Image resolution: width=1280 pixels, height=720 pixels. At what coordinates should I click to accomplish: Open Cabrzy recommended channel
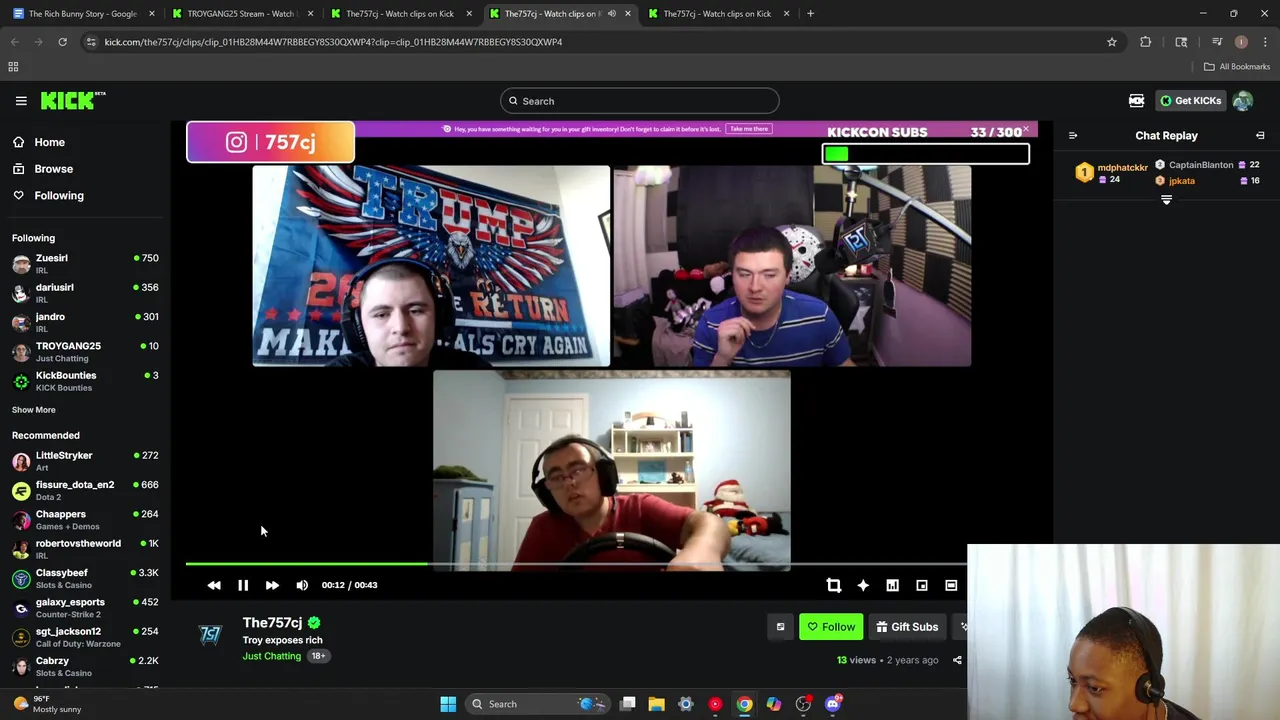85,666
